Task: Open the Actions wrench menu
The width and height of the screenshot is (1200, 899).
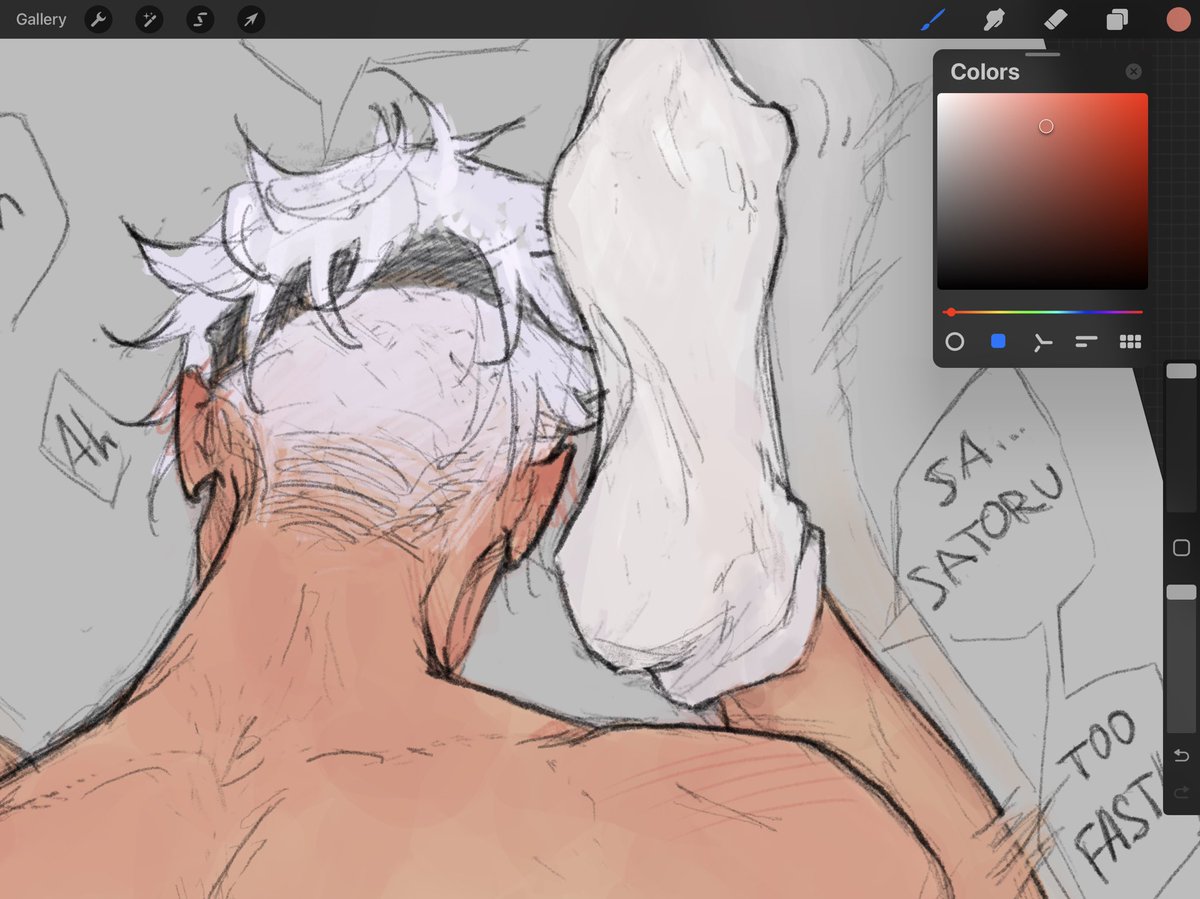Action: [98, 19]
